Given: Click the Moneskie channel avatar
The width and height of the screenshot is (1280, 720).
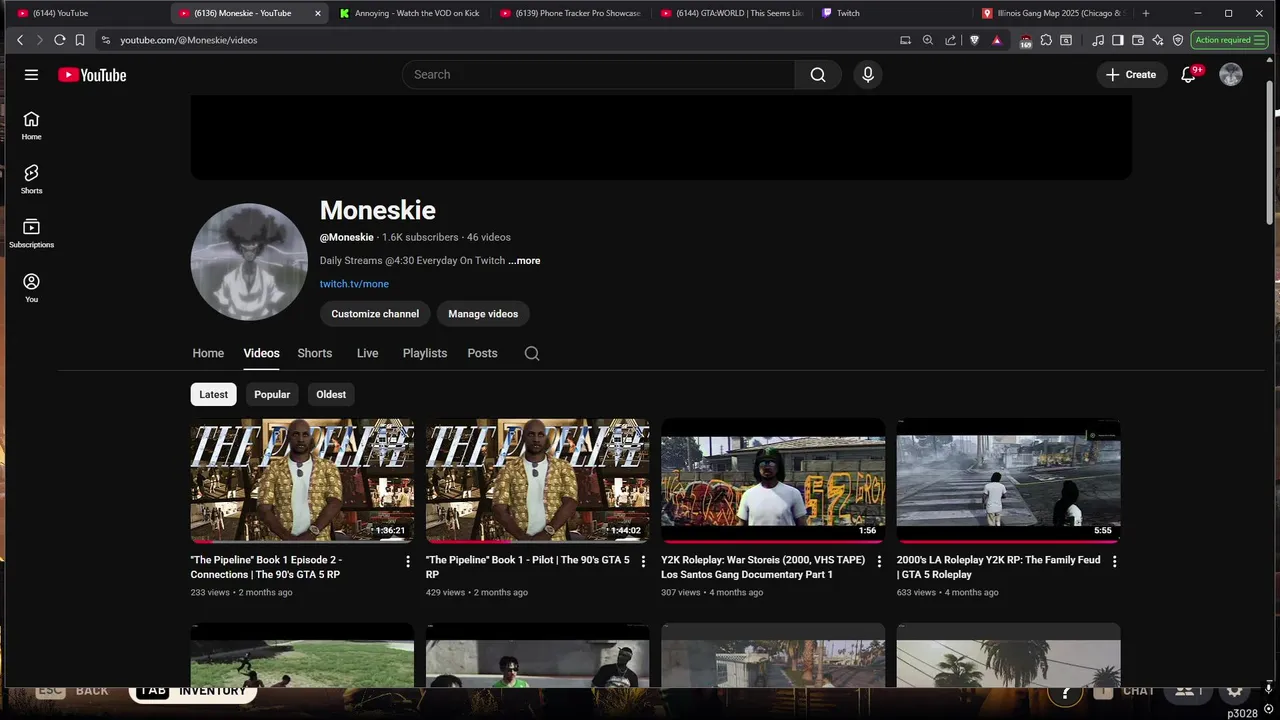Looking at the screenshot, I should (x=249, y=262).
